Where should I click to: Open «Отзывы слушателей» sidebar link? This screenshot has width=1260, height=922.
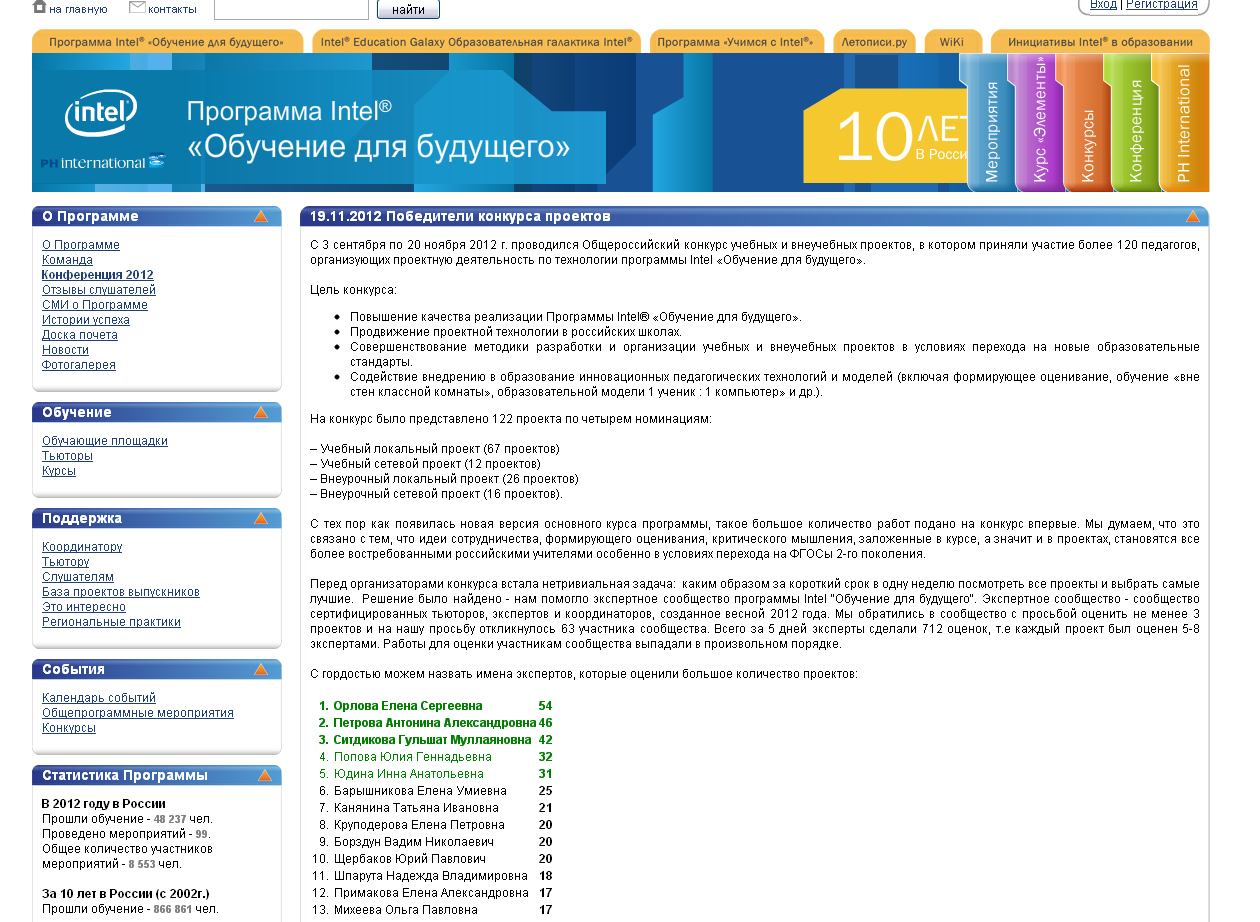(99, 290)
